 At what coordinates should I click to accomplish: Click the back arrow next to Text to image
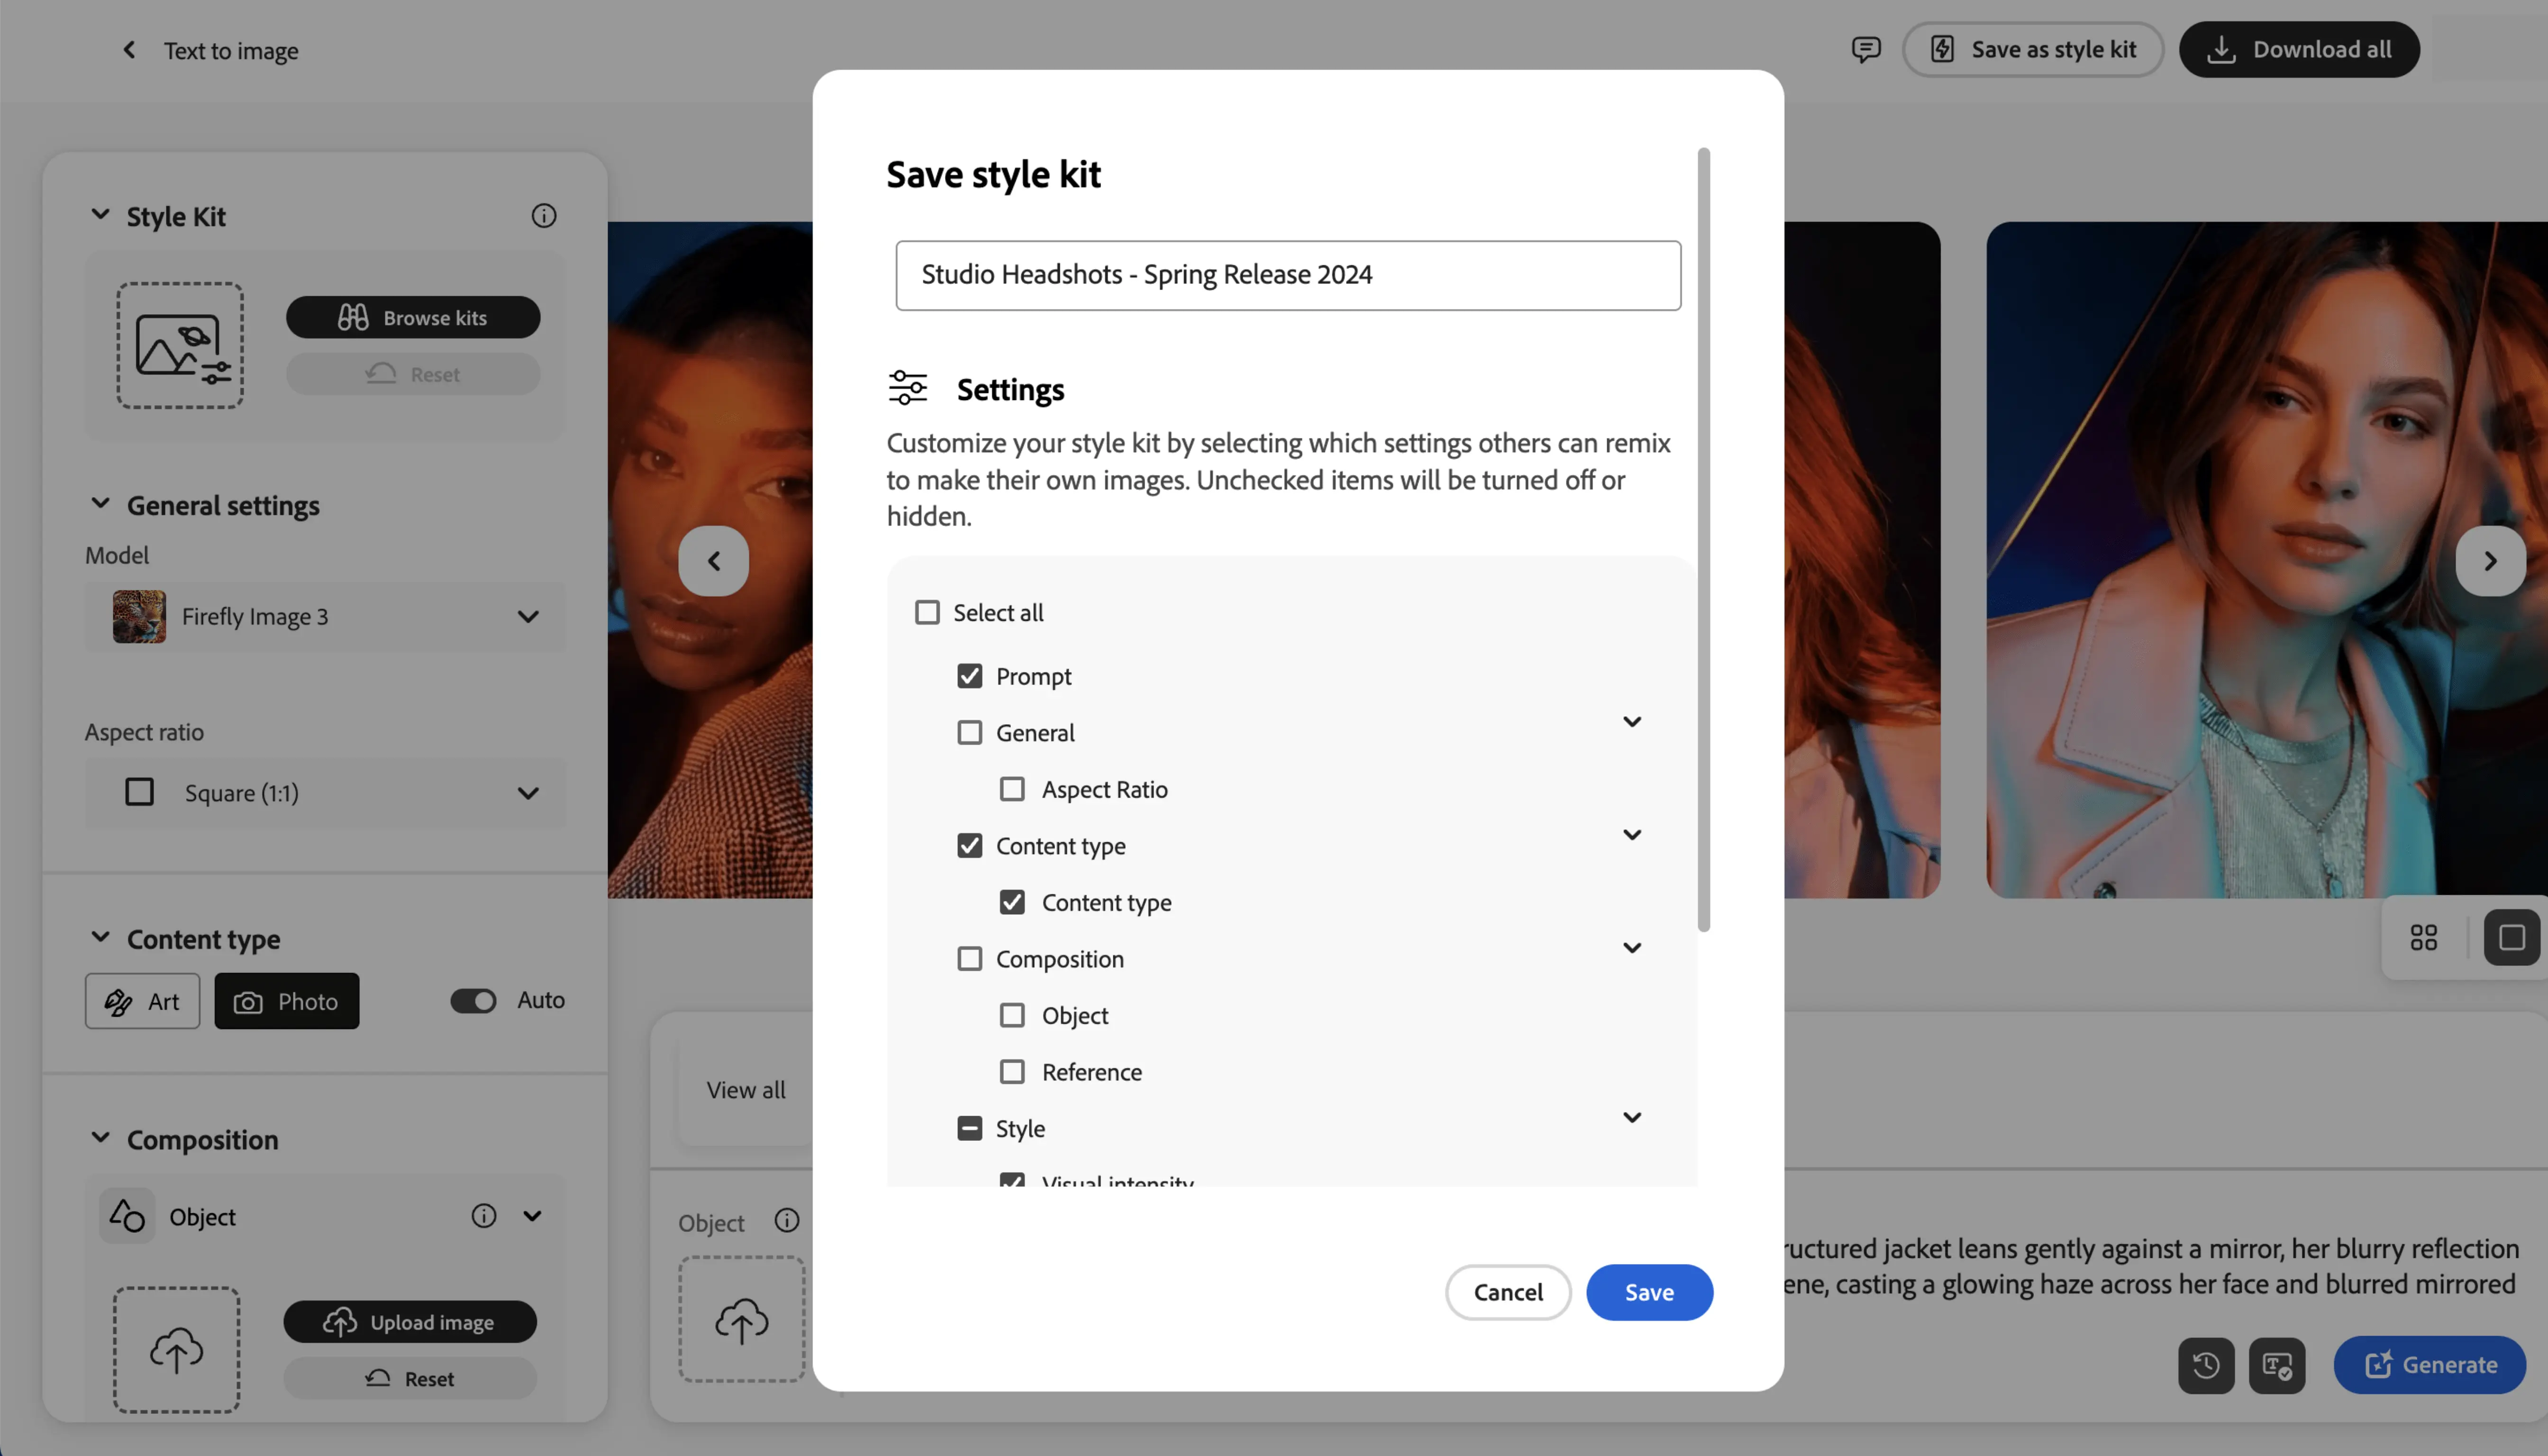coord(129,49)
